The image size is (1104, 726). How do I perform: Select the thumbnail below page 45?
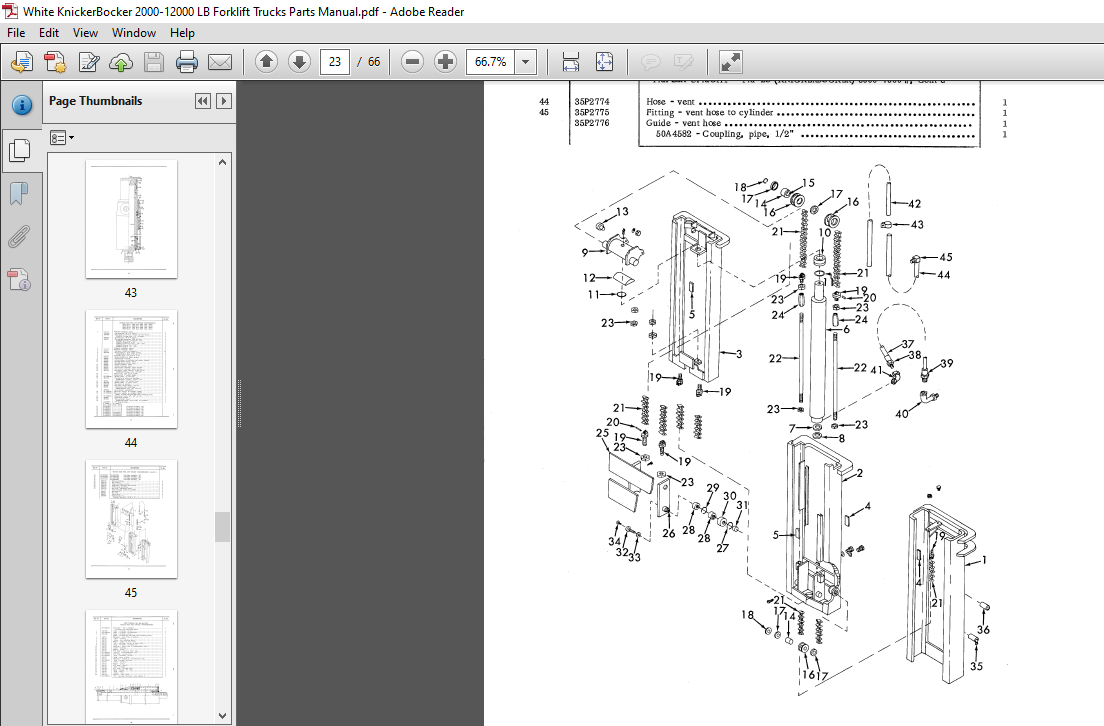[132, 666]
